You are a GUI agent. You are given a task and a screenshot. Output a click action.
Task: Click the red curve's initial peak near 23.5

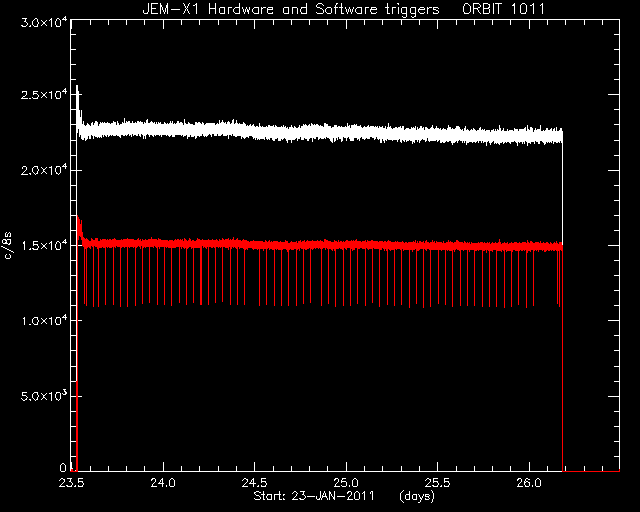78,218
